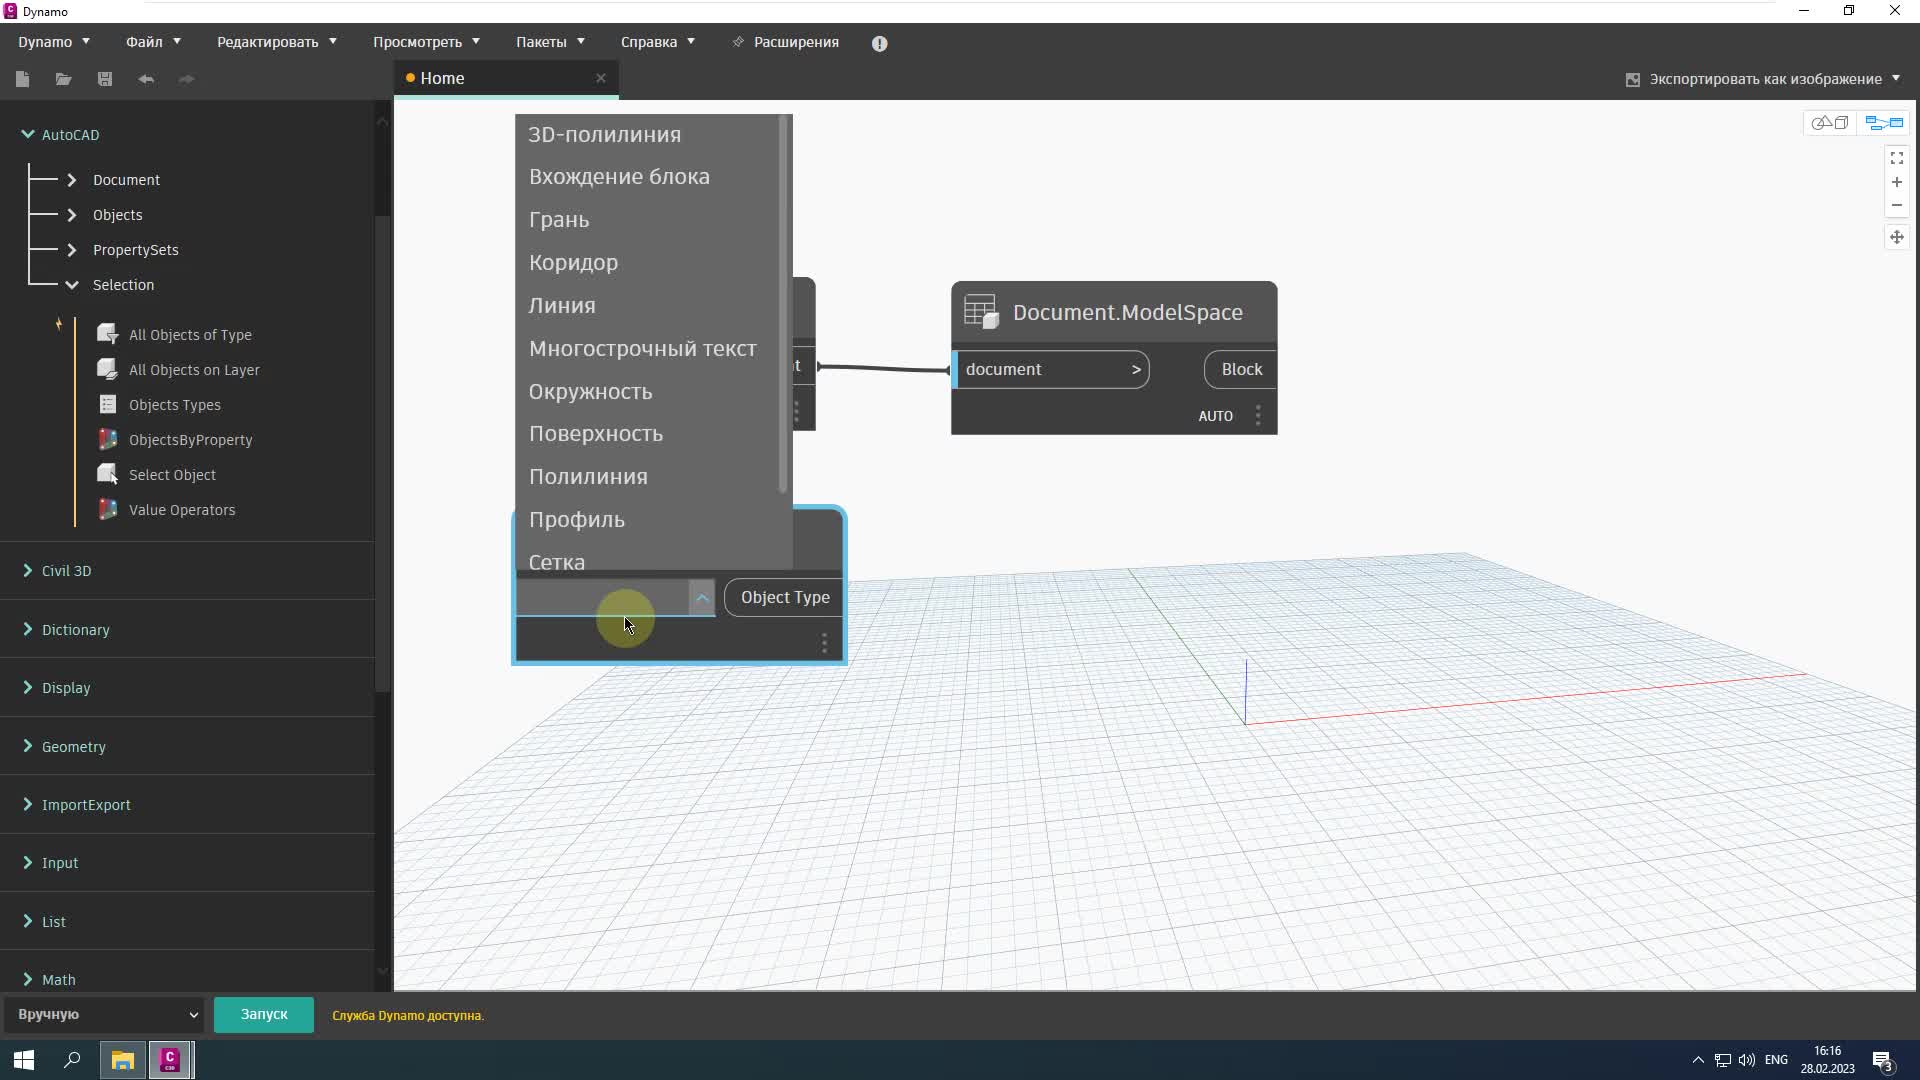1920x1080 pixels.
Task: Collapse the object type dropdown arrow
Action: 702,598
